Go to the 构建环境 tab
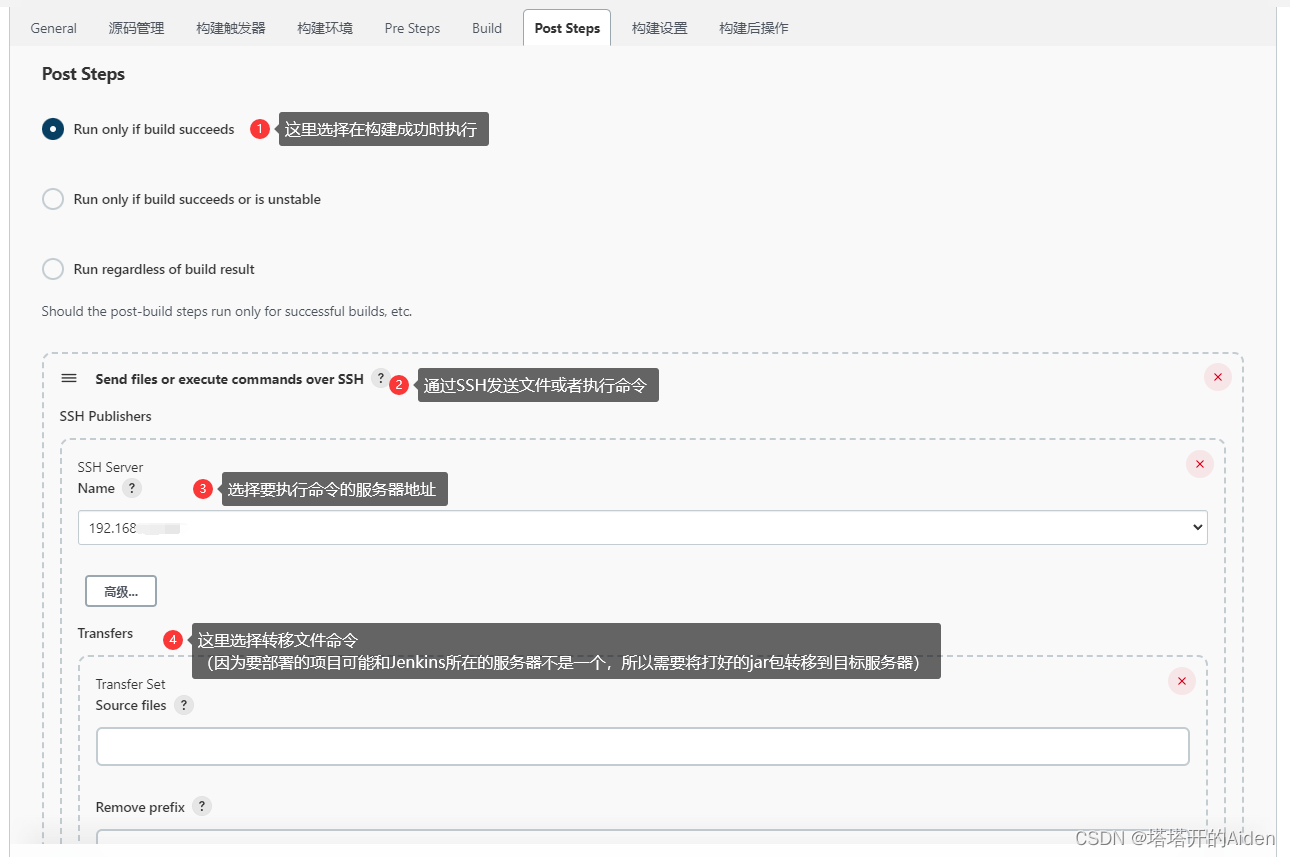 [x=325, y=28]
